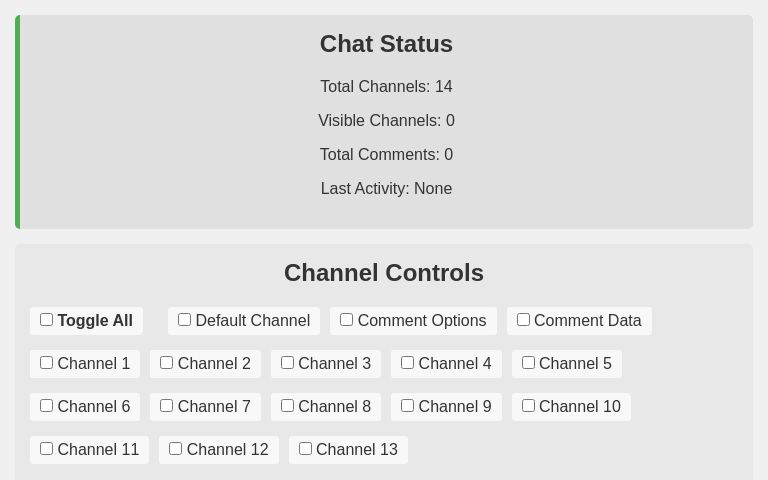Tick the Channel 6 checkbox
The width and height of the screenshot is (768, 480).
[x=47, y=406]
